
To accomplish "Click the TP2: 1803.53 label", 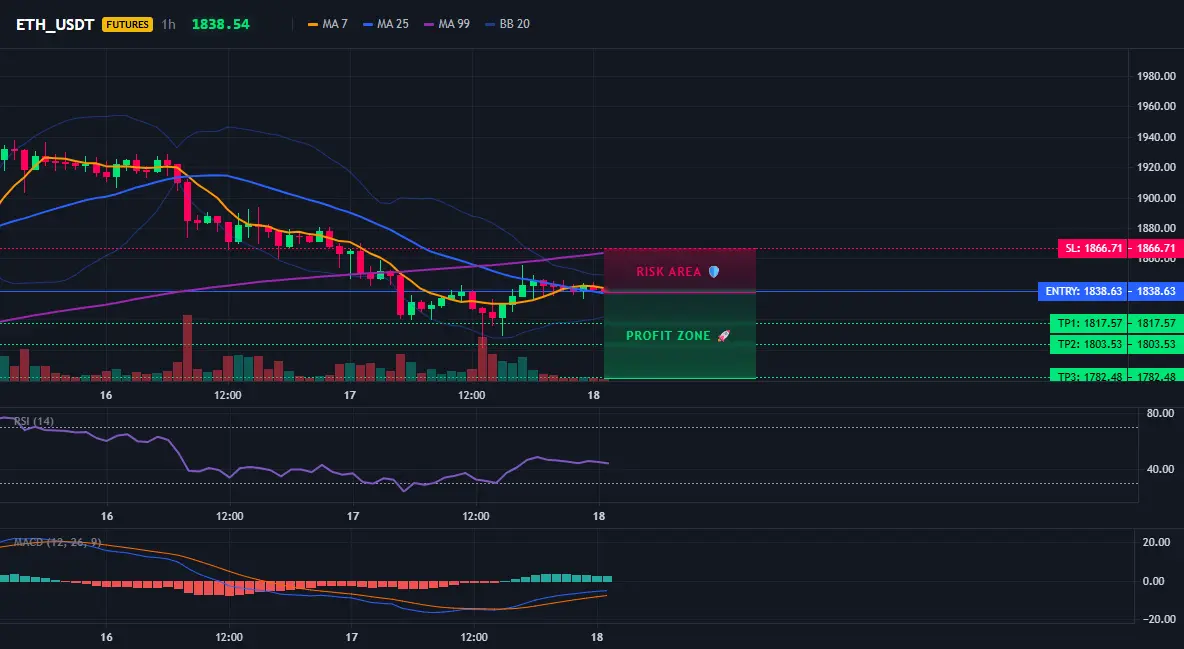I will pos(1088,345).
